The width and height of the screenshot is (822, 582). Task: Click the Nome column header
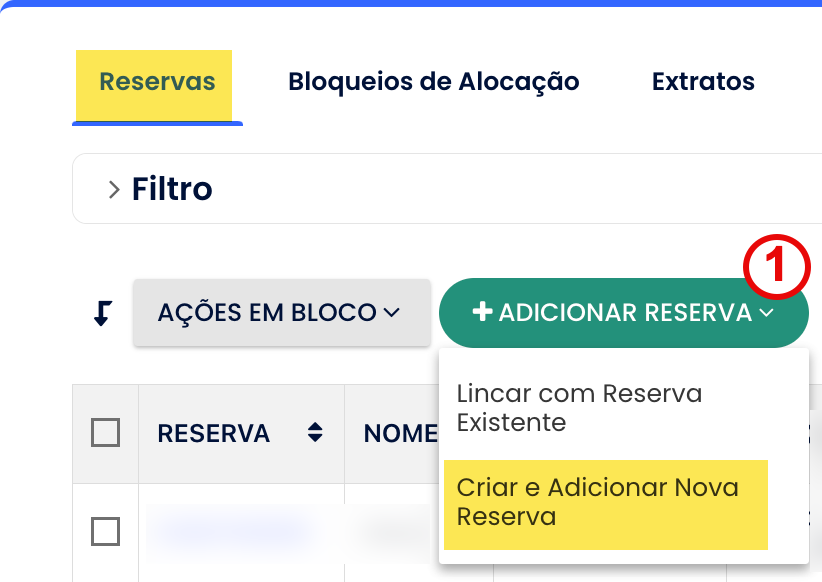pos(400,433)
